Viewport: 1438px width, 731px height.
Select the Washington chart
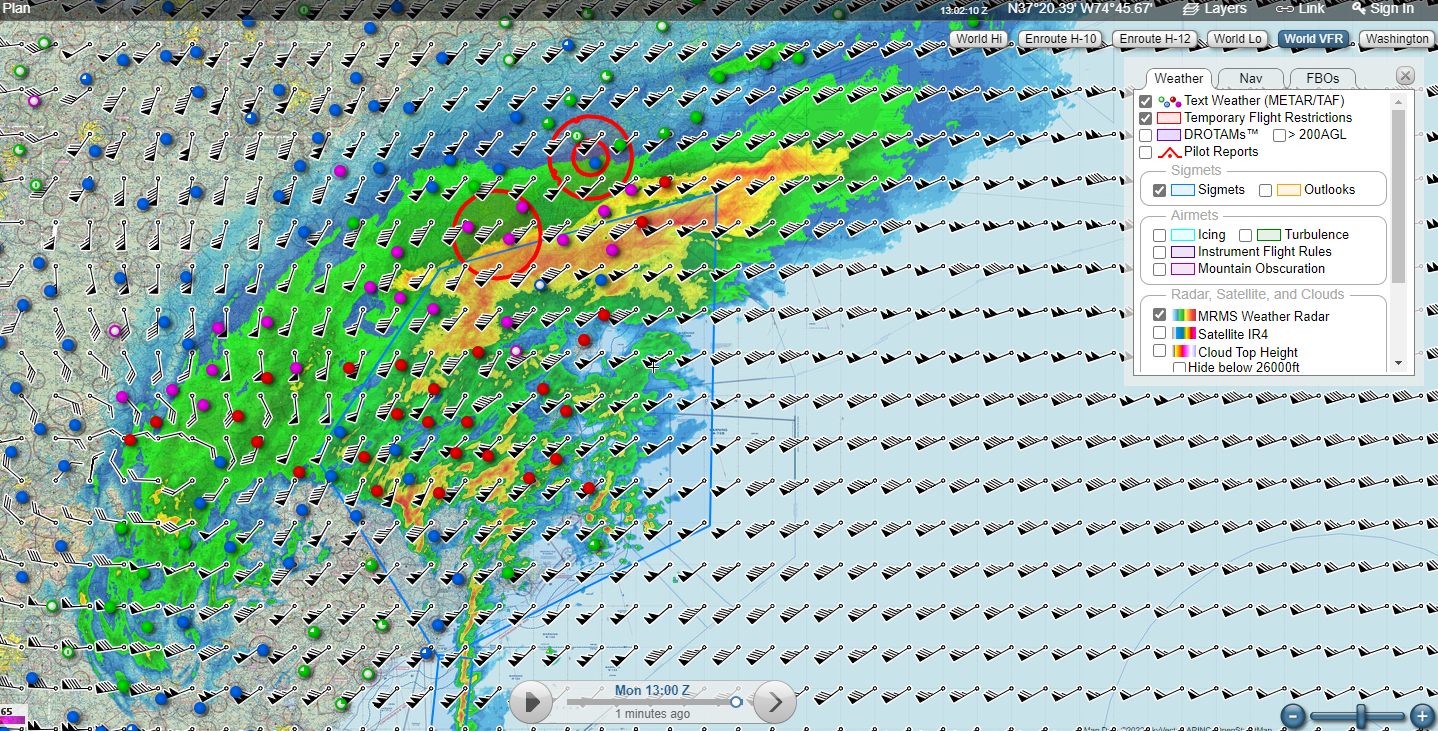click(1397, 39)
